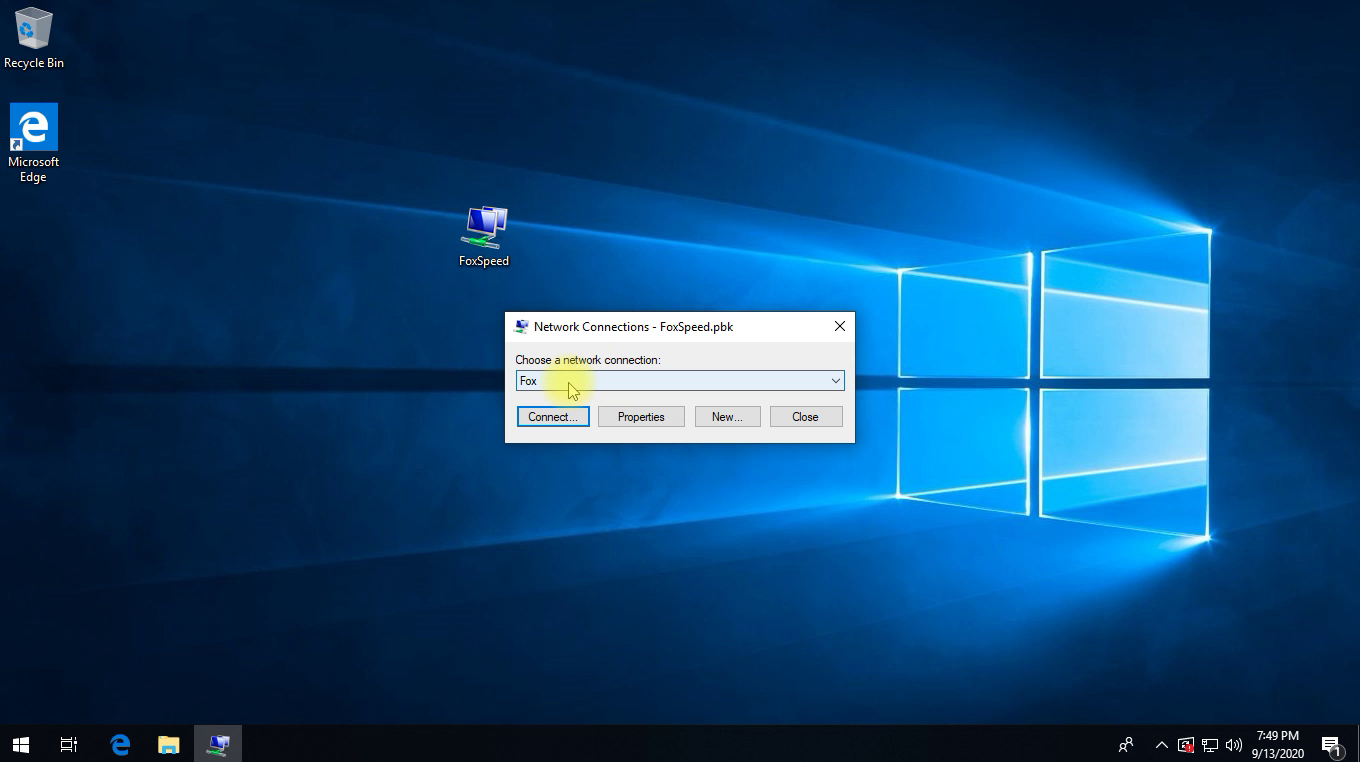Open the Recycle Bin desktop icon
Image resolution: width=1360 pixels, height=762 pixels.
tap(33, 38)
